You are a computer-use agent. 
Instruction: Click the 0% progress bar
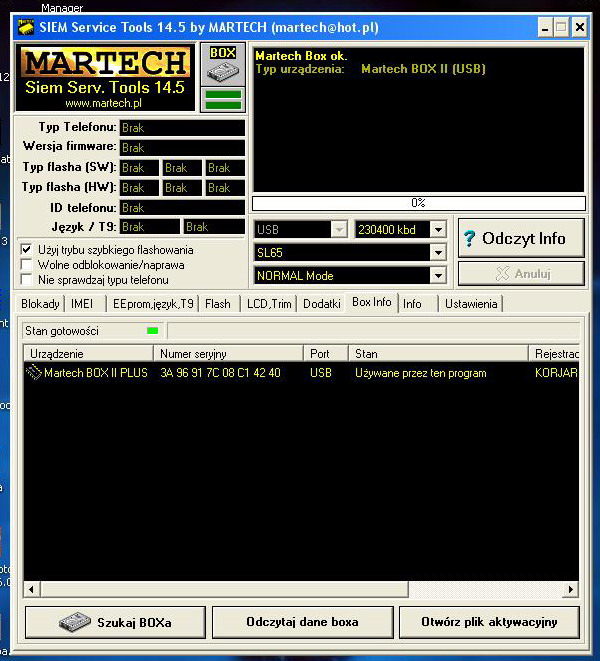[418, 203]
